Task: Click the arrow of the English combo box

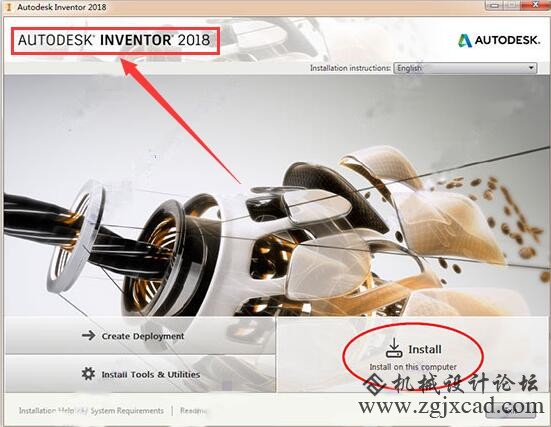Action: (531, 68)
